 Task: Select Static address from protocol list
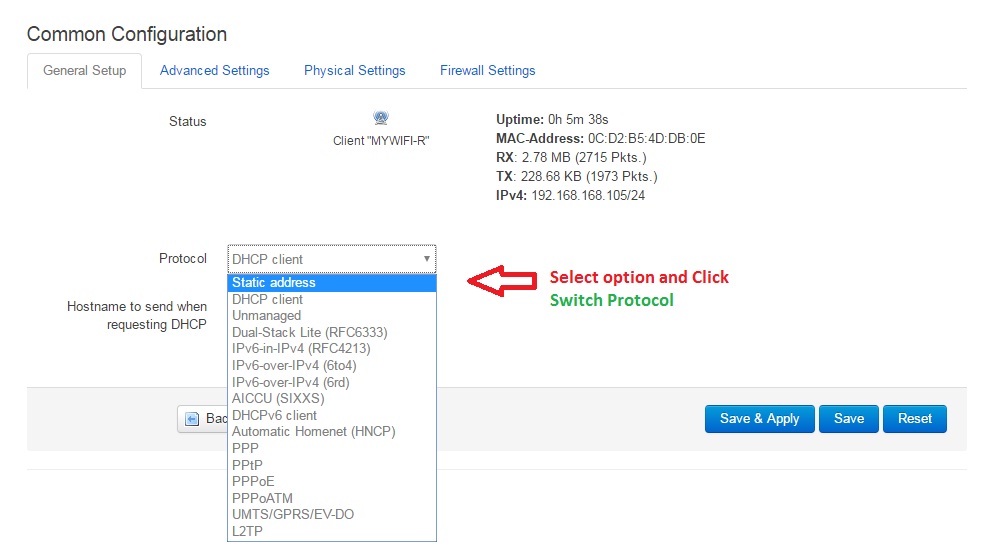[274, 283]
